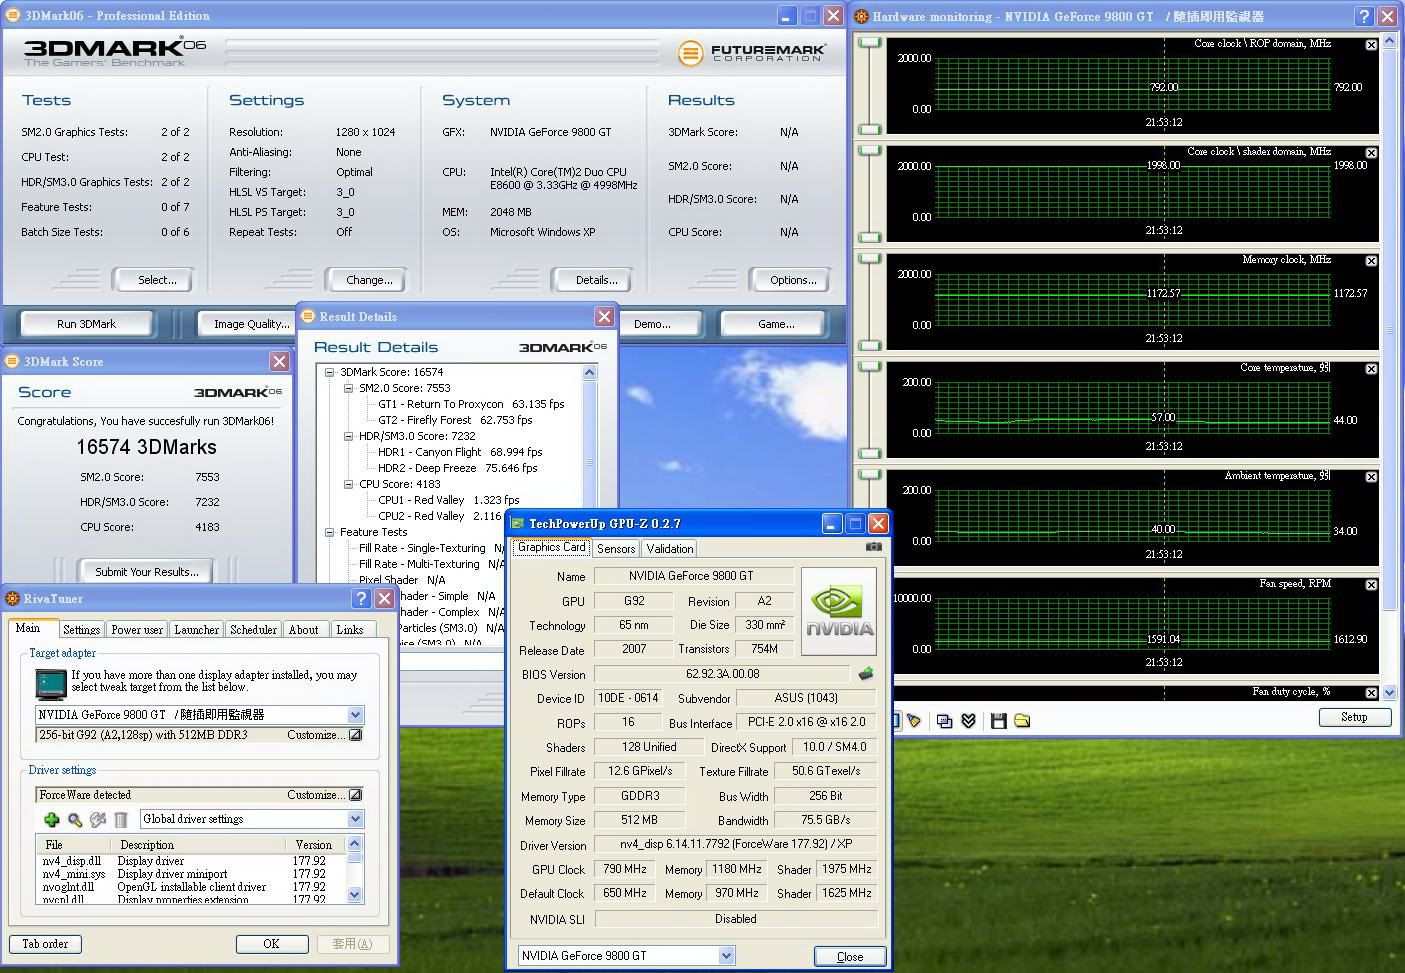Select the Graphics Card tab in GPU-Z
The width and height of the screenshot is (1405, 973).
click(x=551, y=547)
